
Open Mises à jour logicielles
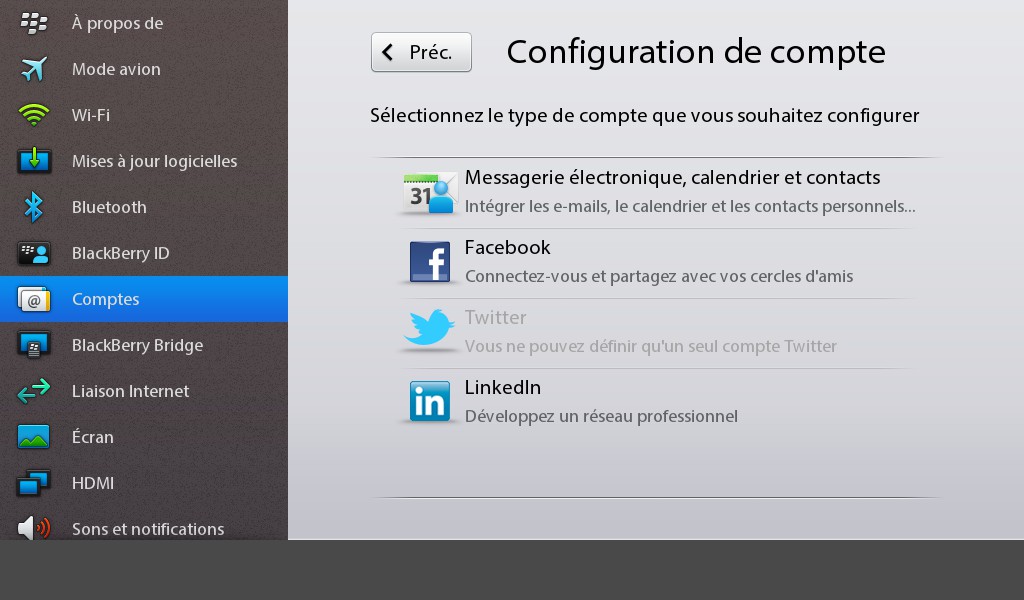(x=144, y=161)
